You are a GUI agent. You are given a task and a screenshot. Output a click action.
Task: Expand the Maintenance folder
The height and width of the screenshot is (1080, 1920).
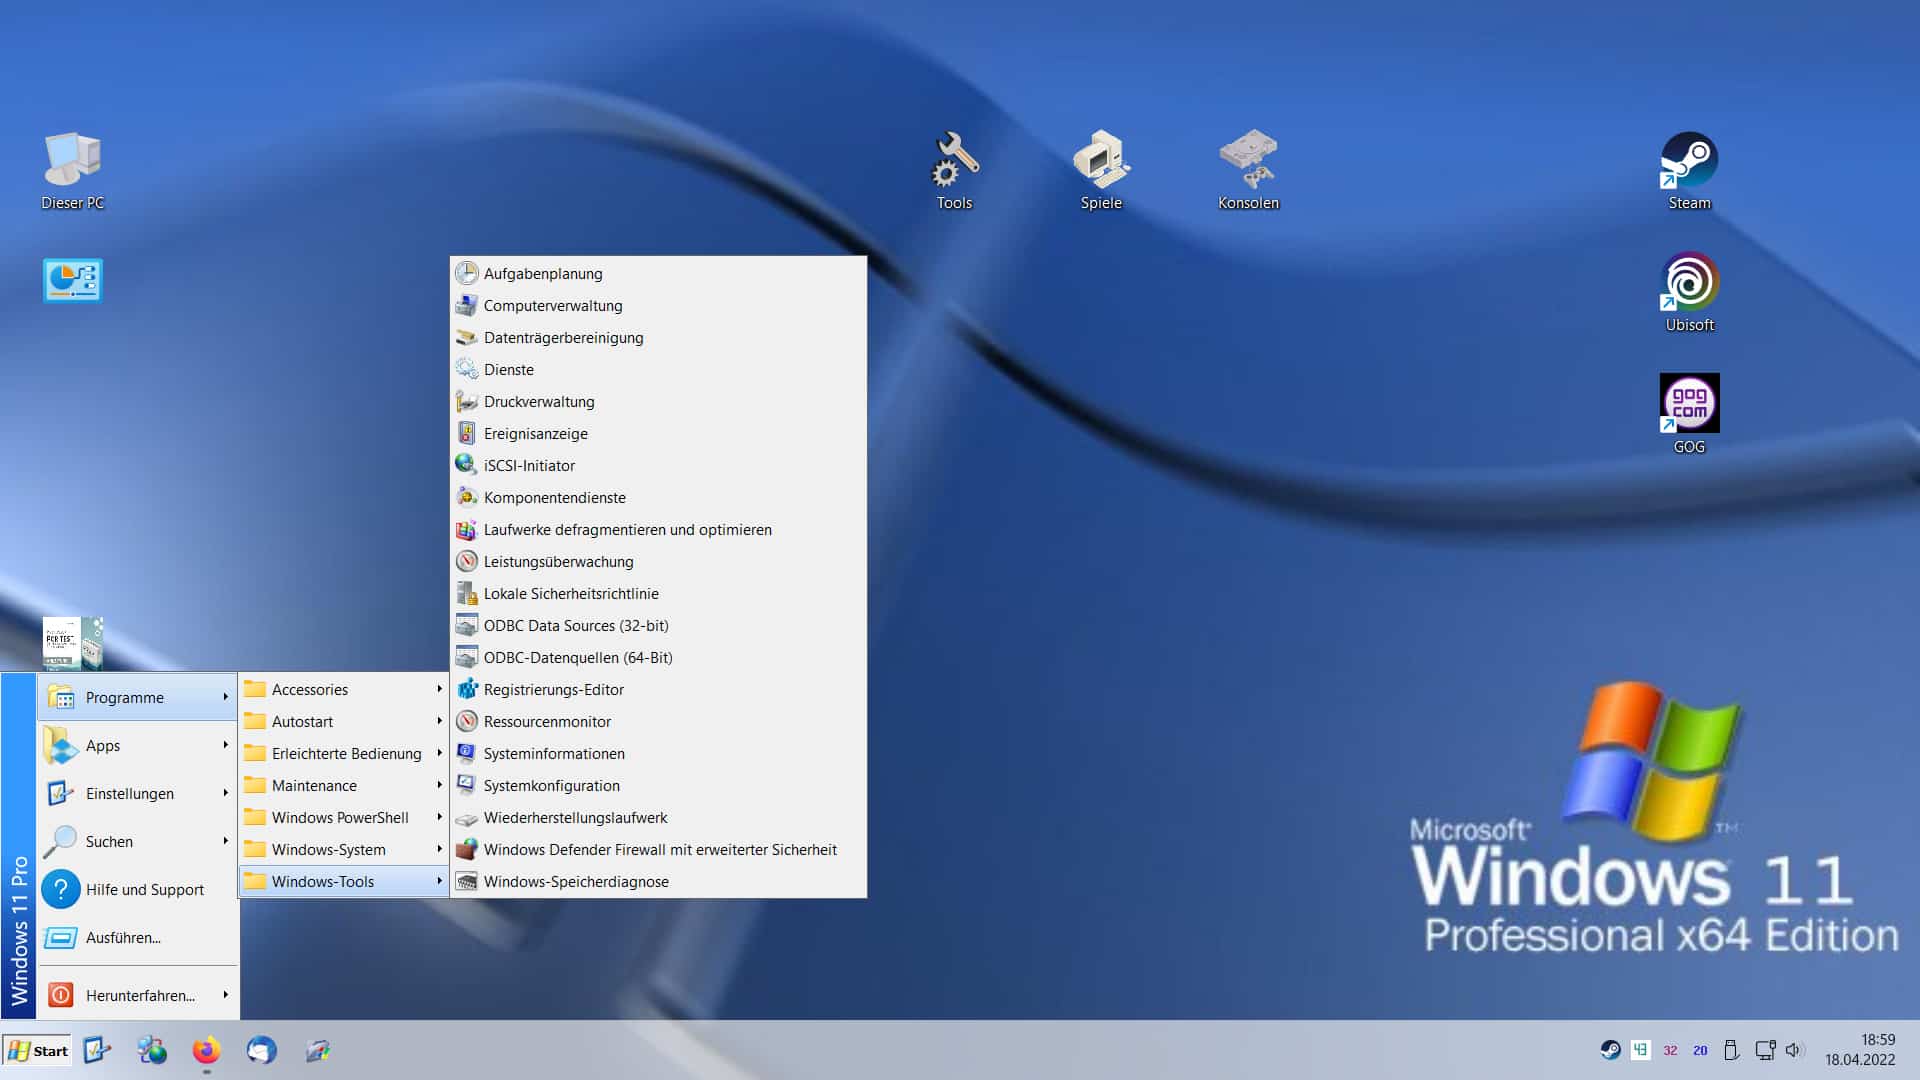[x=344, y=785]
